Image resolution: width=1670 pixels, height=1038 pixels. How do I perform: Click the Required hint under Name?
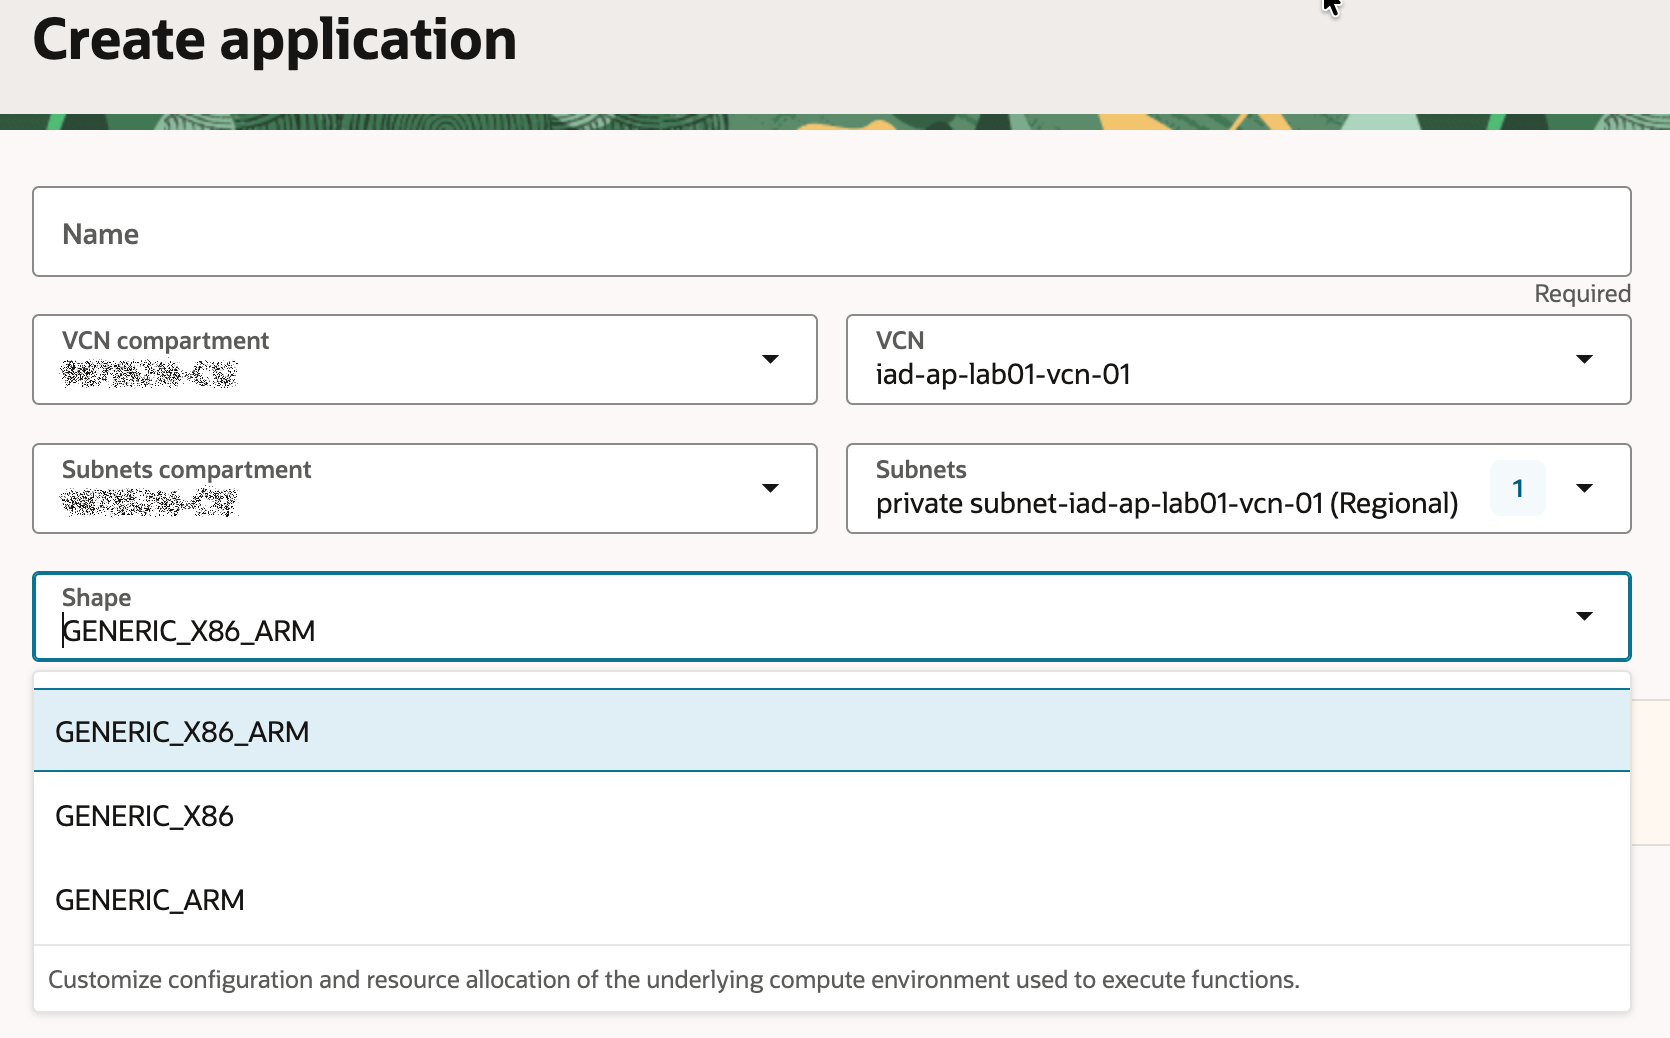[1582, 294]
